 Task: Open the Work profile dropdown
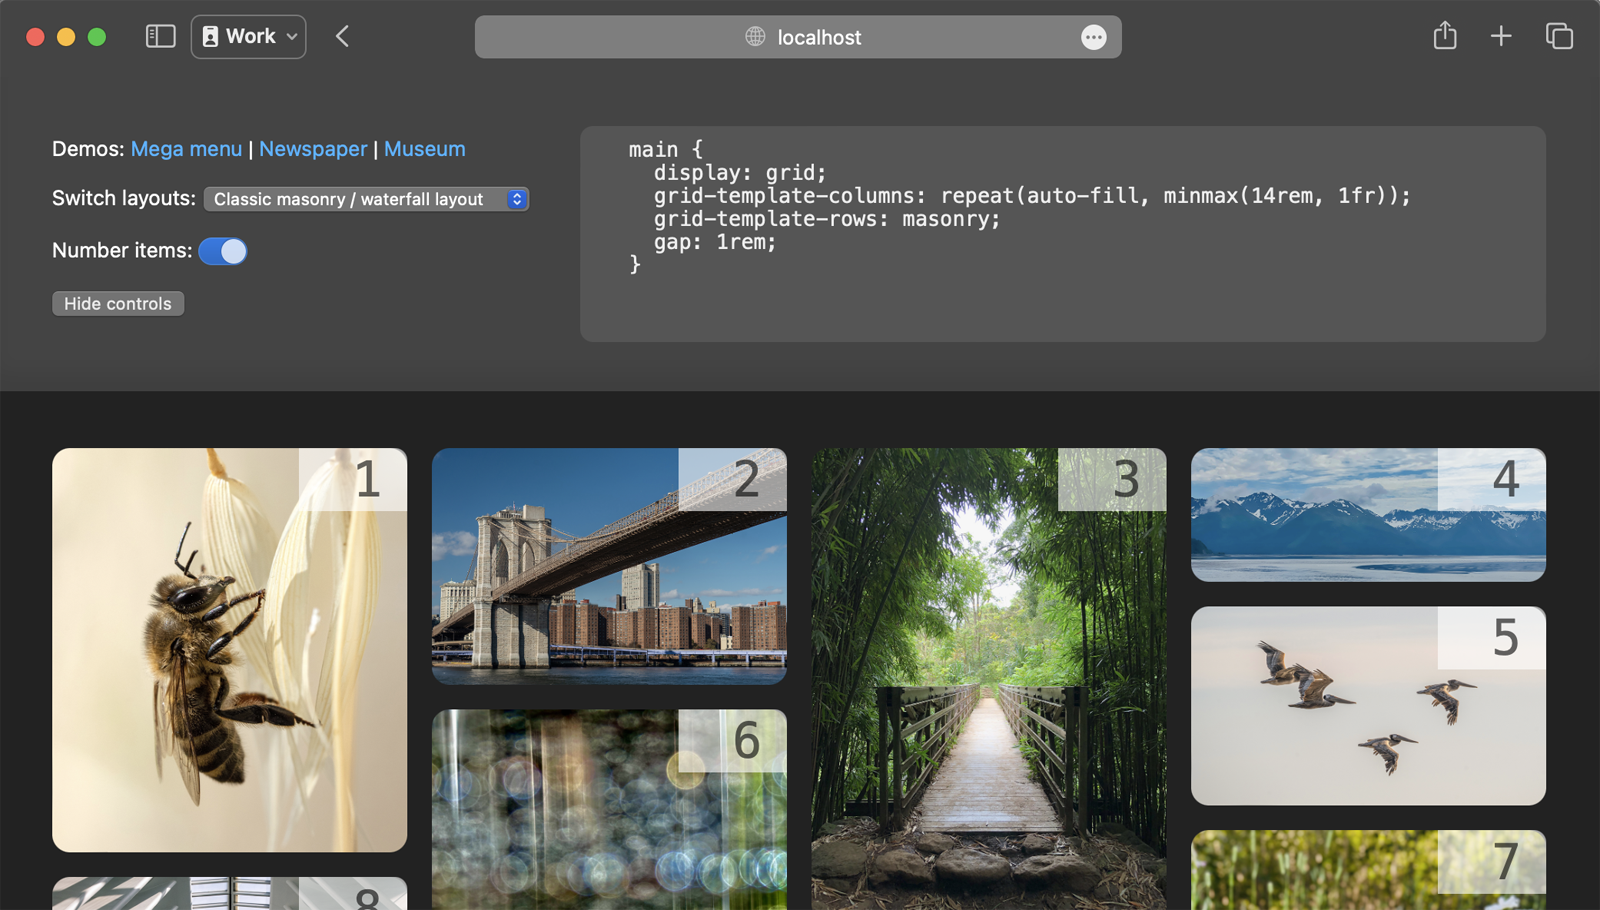click(x=249, y=37)
